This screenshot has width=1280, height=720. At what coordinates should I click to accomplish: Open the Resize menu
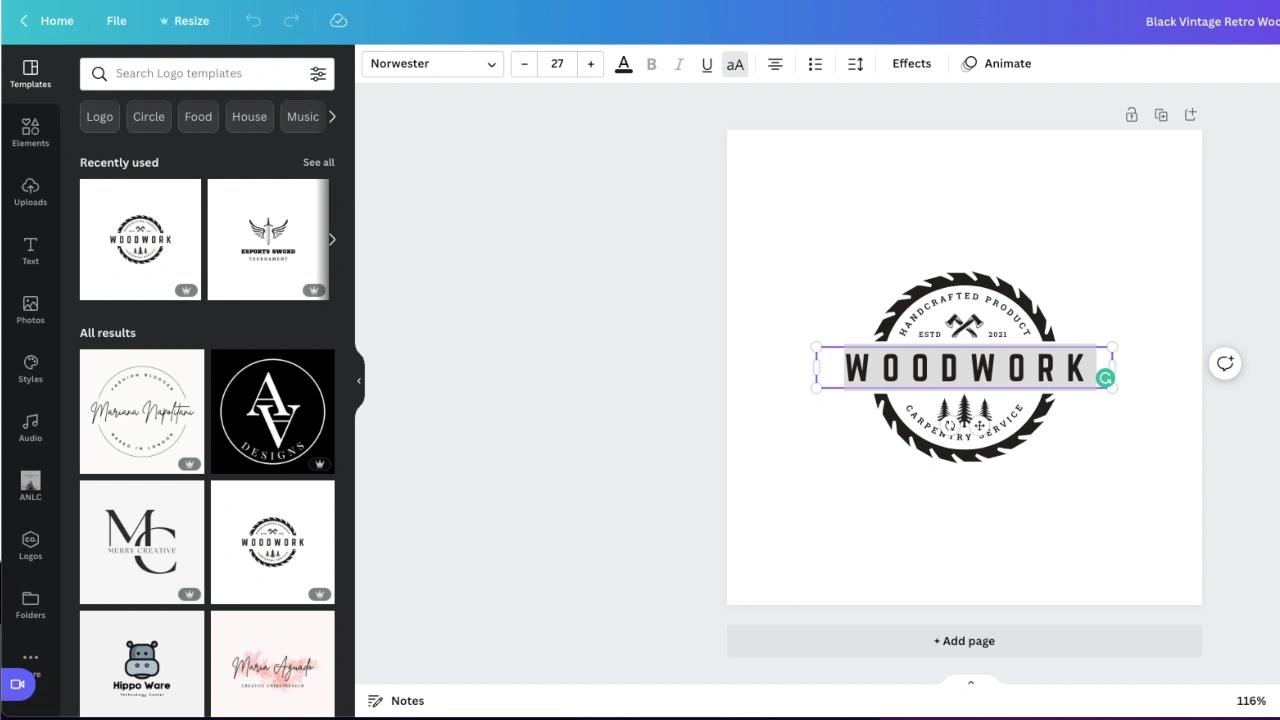(x=184, y=21)
